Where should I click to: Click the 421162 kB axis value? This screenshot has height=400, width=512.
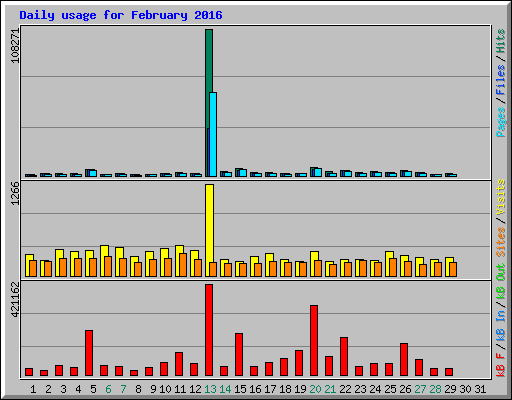click(15, 300)
